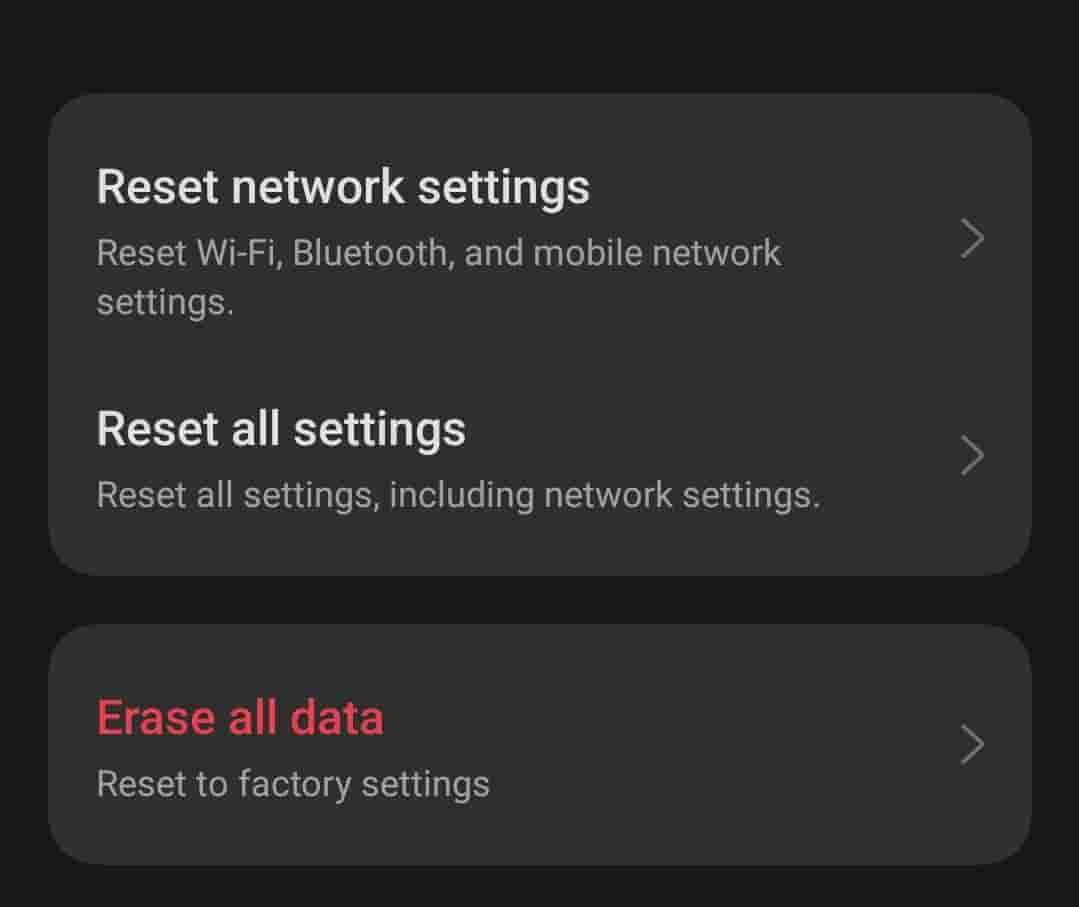
Task: Click the gray text under Erase all data
Action: [293, 784]
